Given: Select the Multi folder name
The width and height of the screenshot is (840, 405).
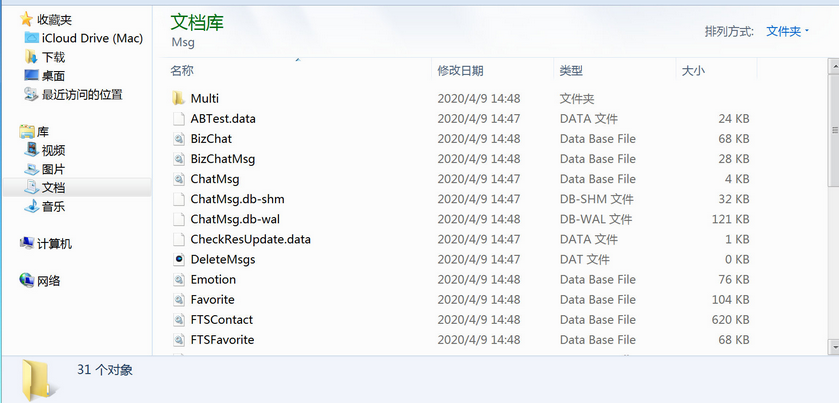Looking at the screenshot, I should (205, 99).
